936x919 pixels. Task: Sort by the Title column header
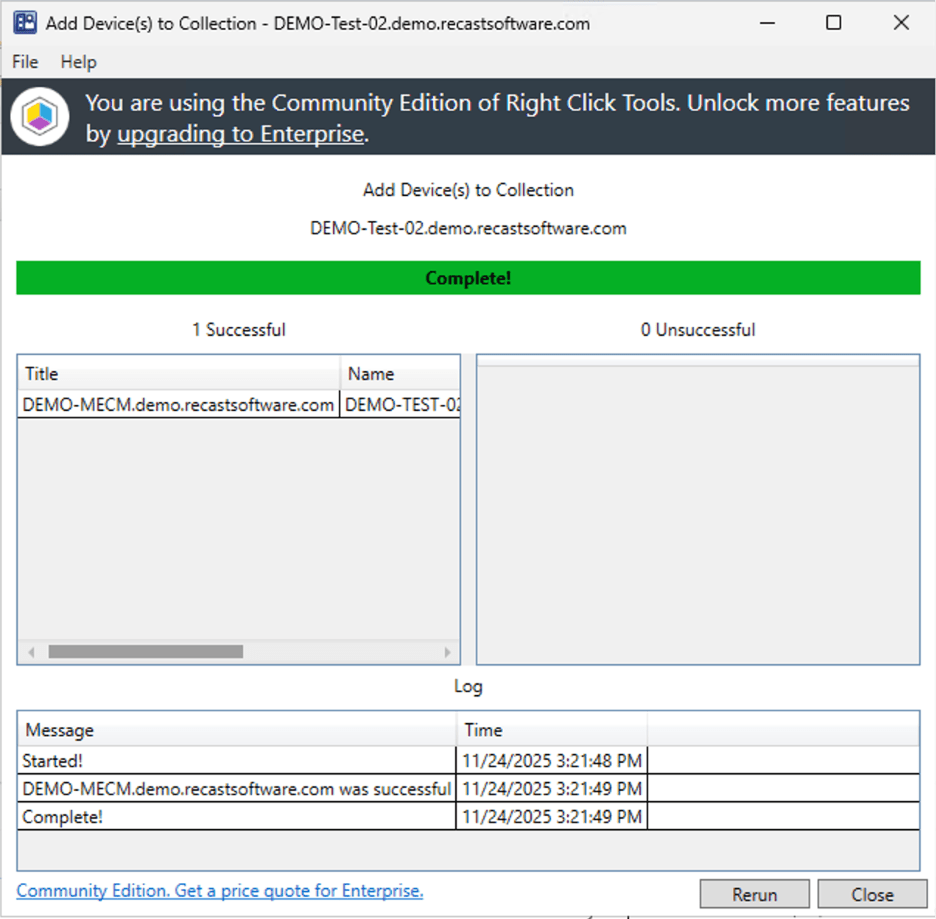pos(178,374)
